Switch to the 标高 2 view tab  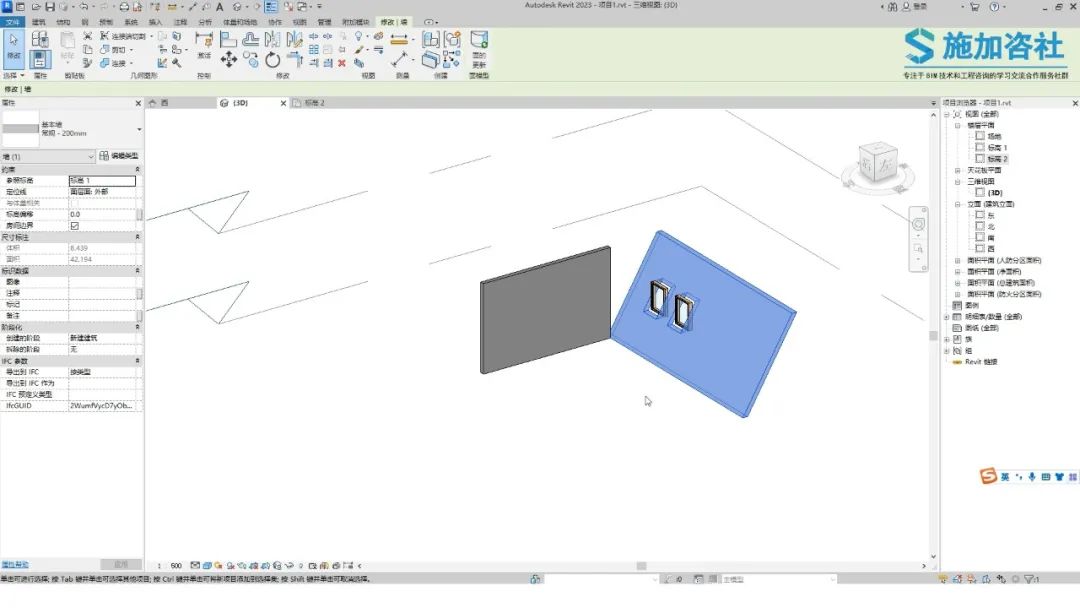click(x=314, y=103)
